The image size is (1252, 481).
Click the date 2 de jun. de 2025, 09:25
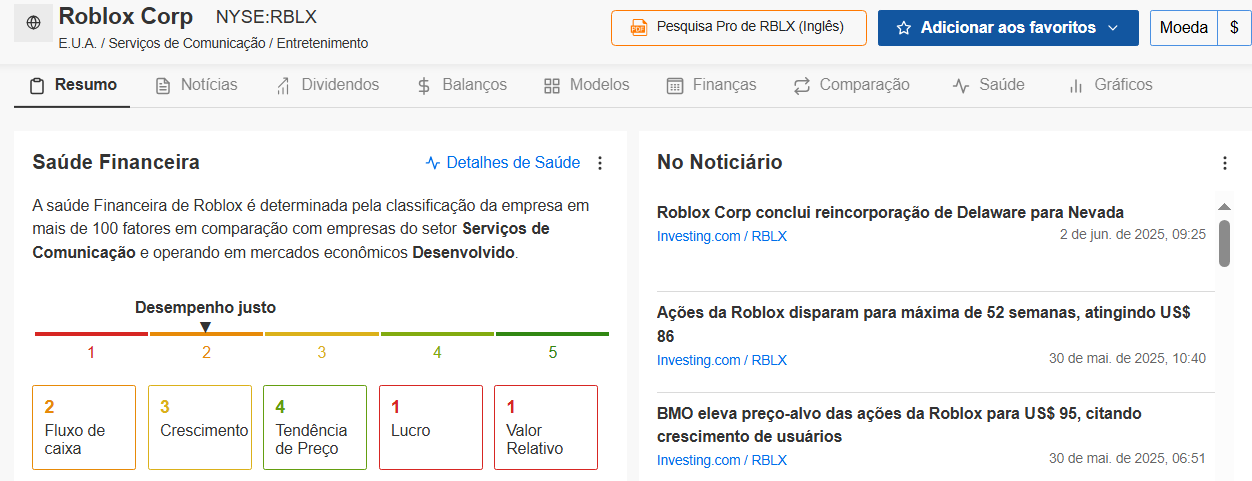(x=1133, y=234)
